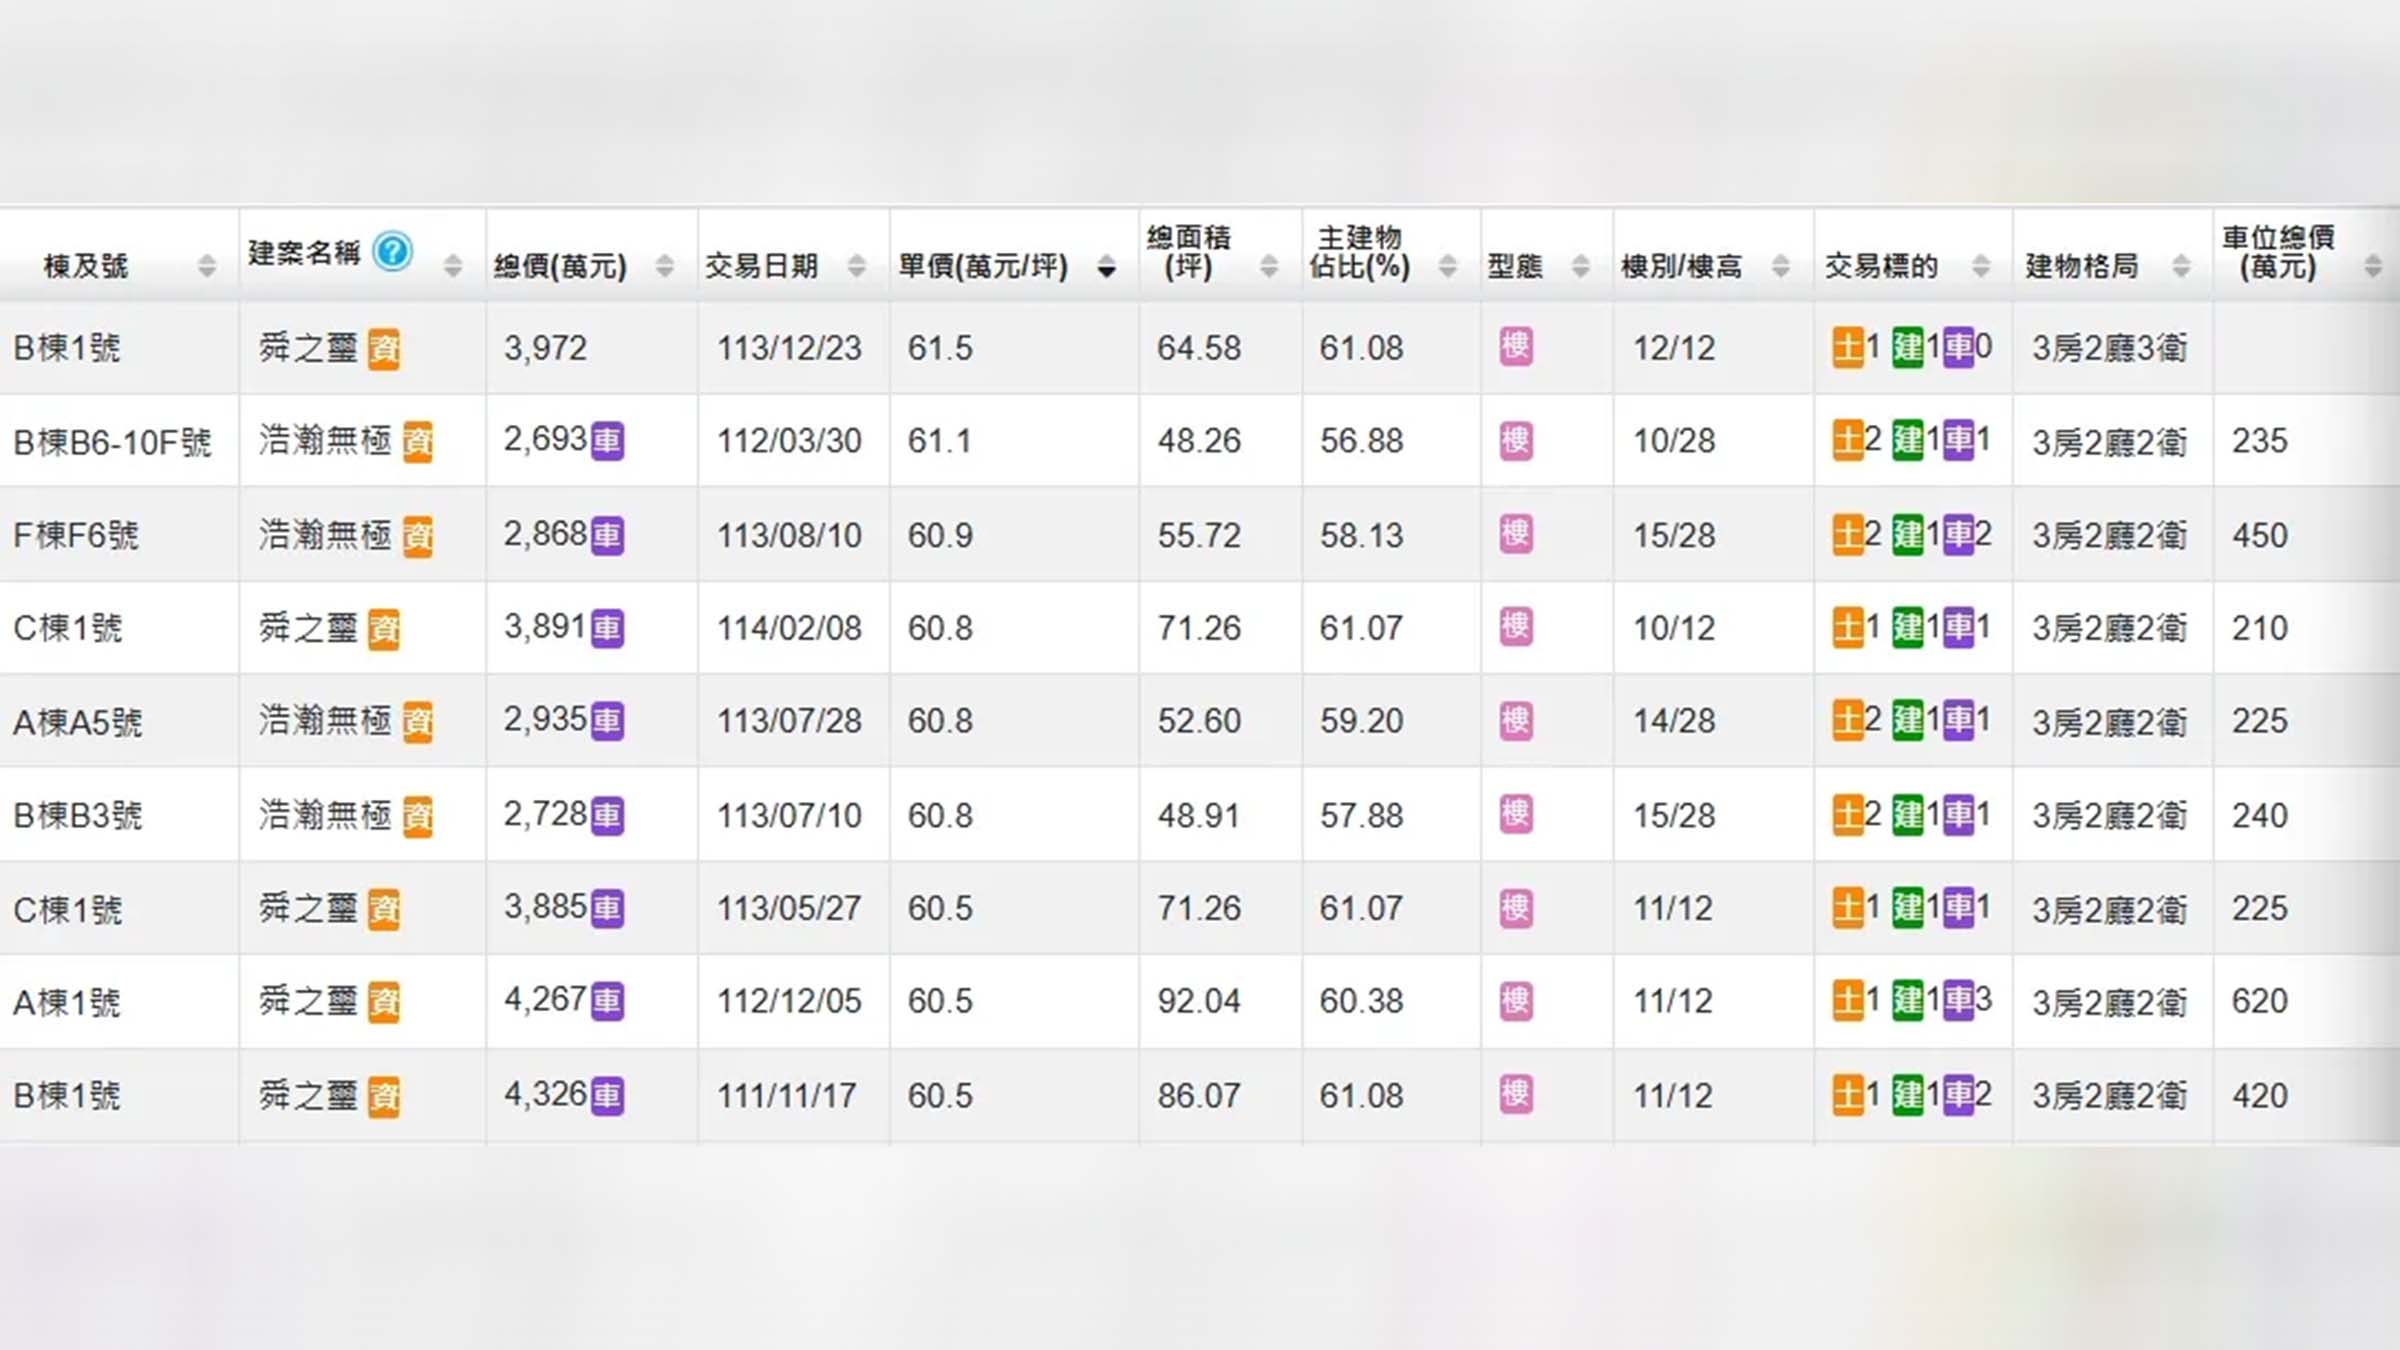
Task: Sort by 總價(萬元) column arrows
Action: [664, 266]
